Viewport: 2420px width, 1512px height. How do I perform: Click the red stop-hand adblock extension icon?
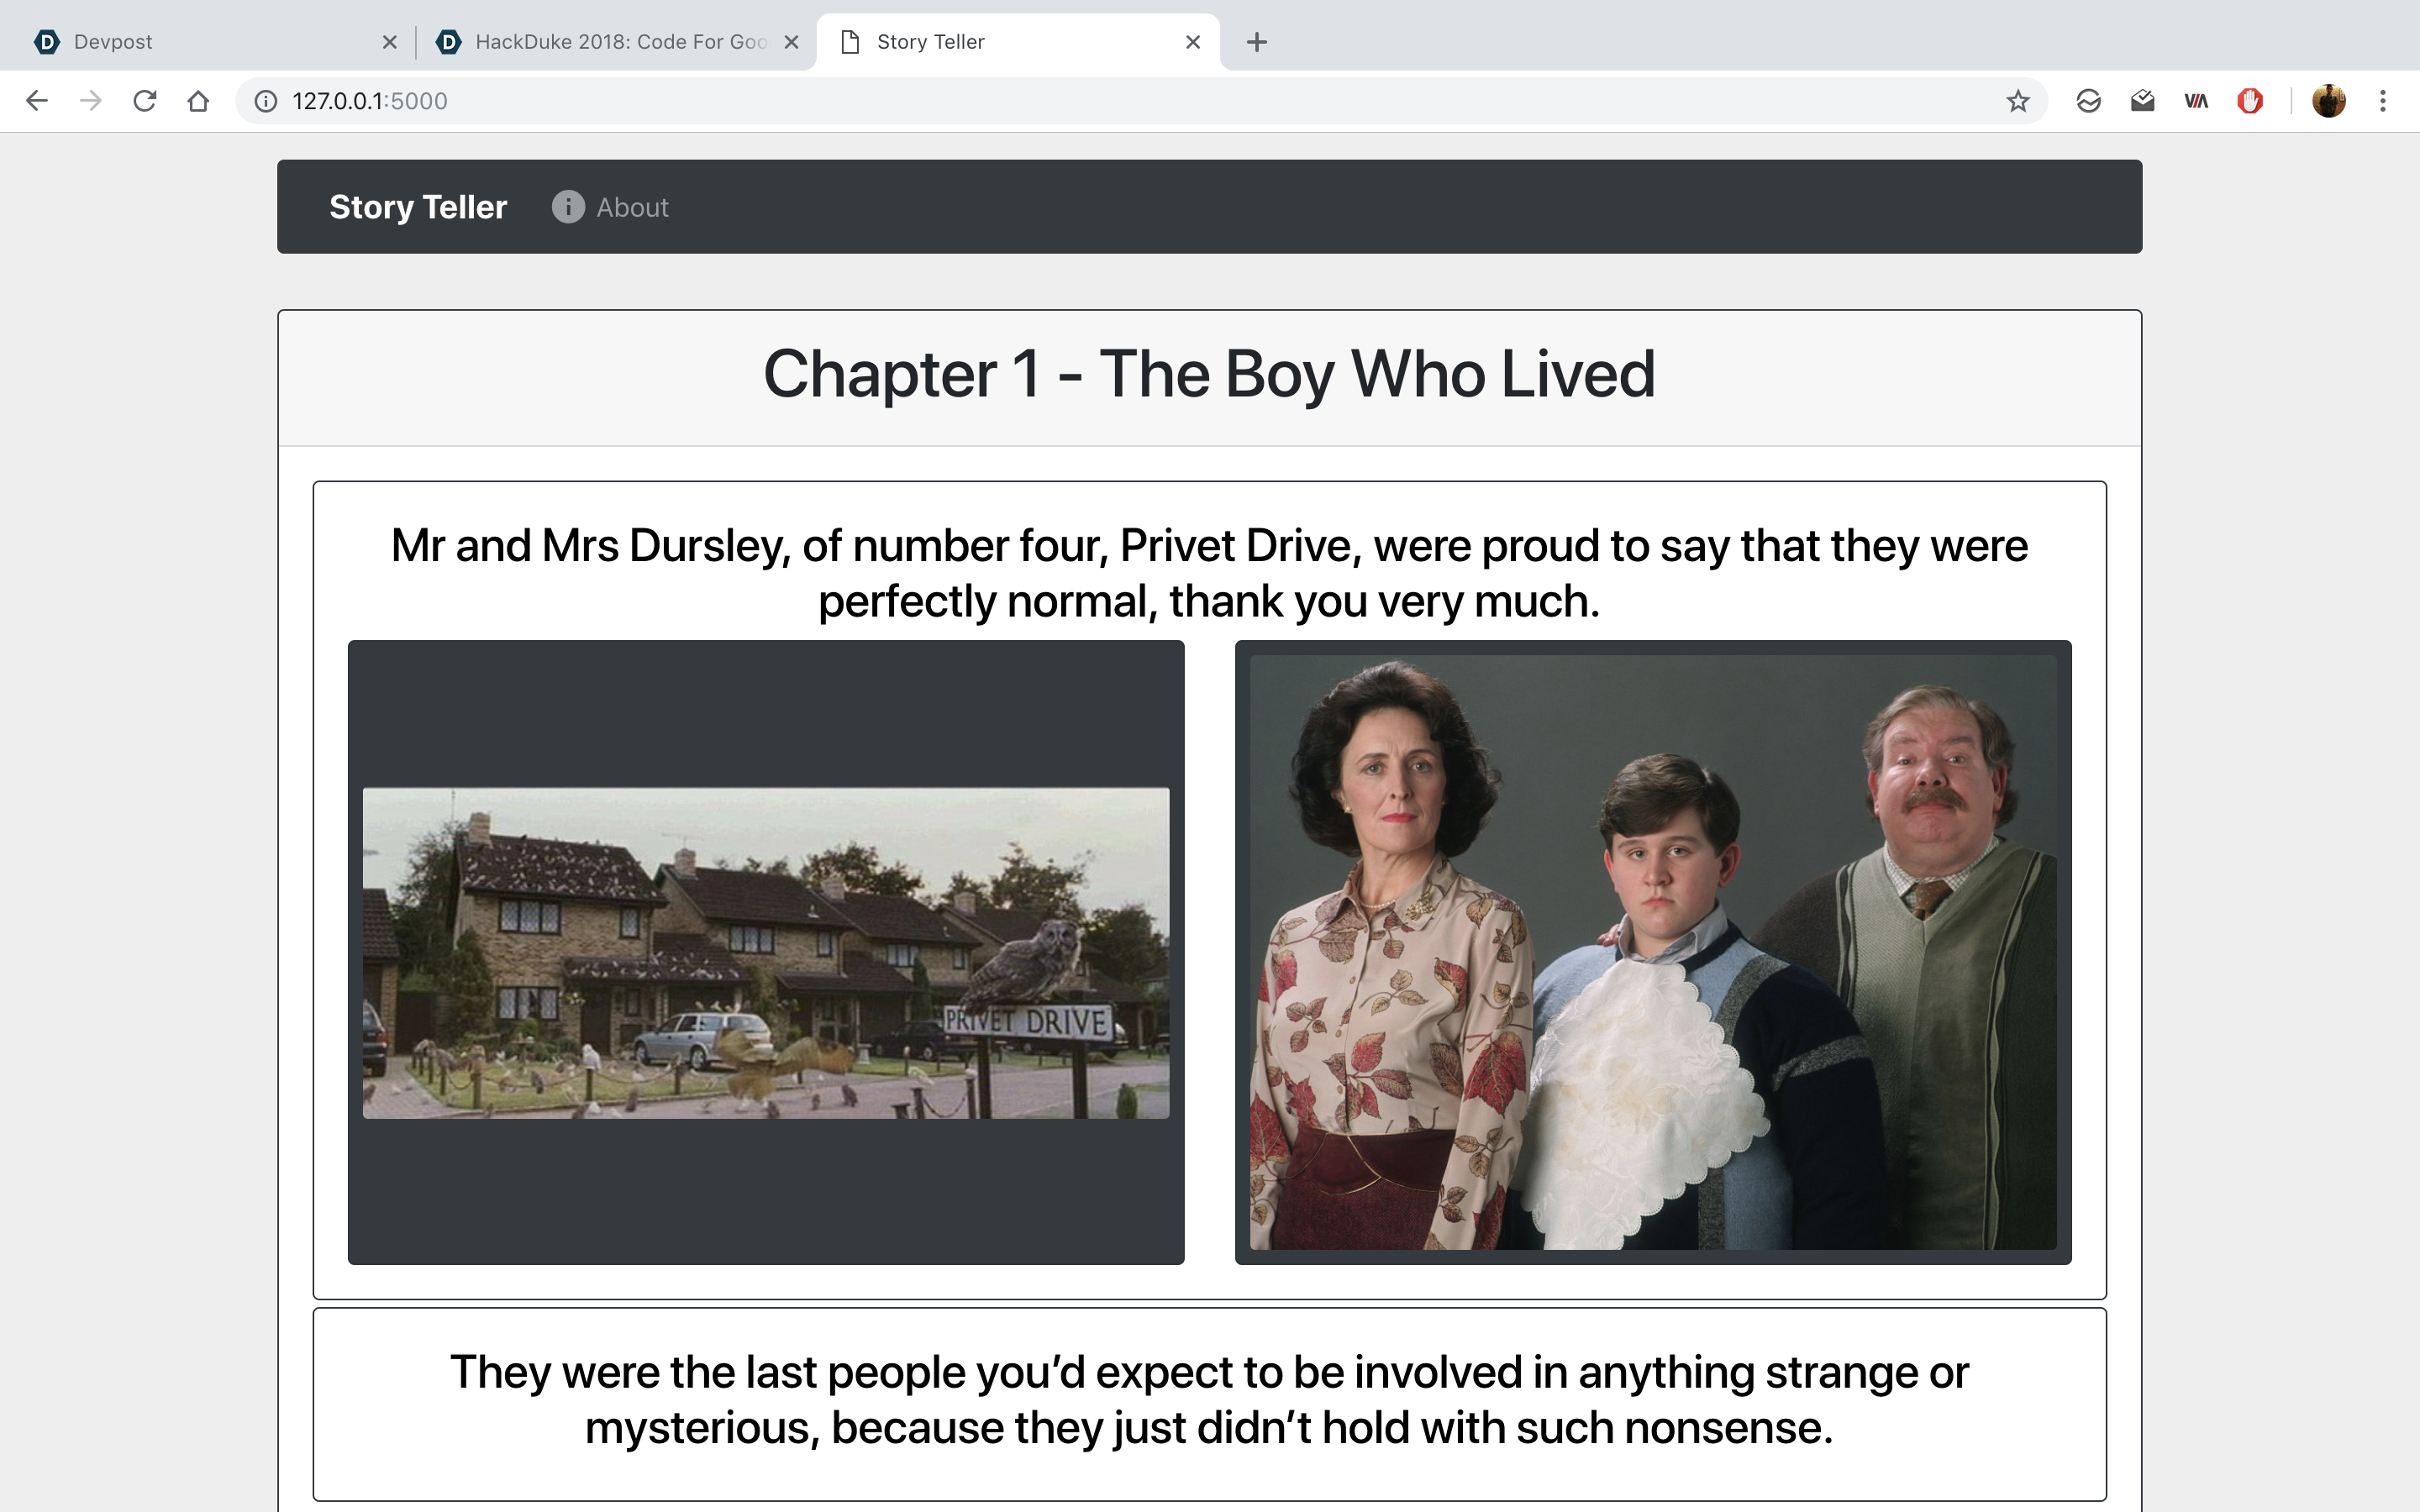[x=2250, y=101]
